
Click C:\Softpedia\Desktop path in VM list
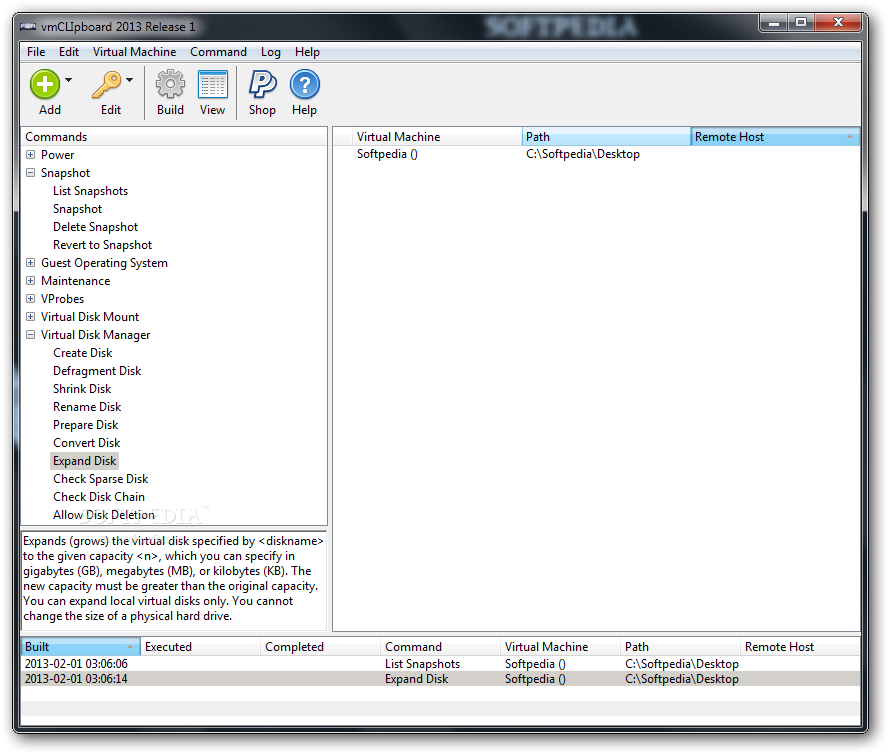[582, 154]
